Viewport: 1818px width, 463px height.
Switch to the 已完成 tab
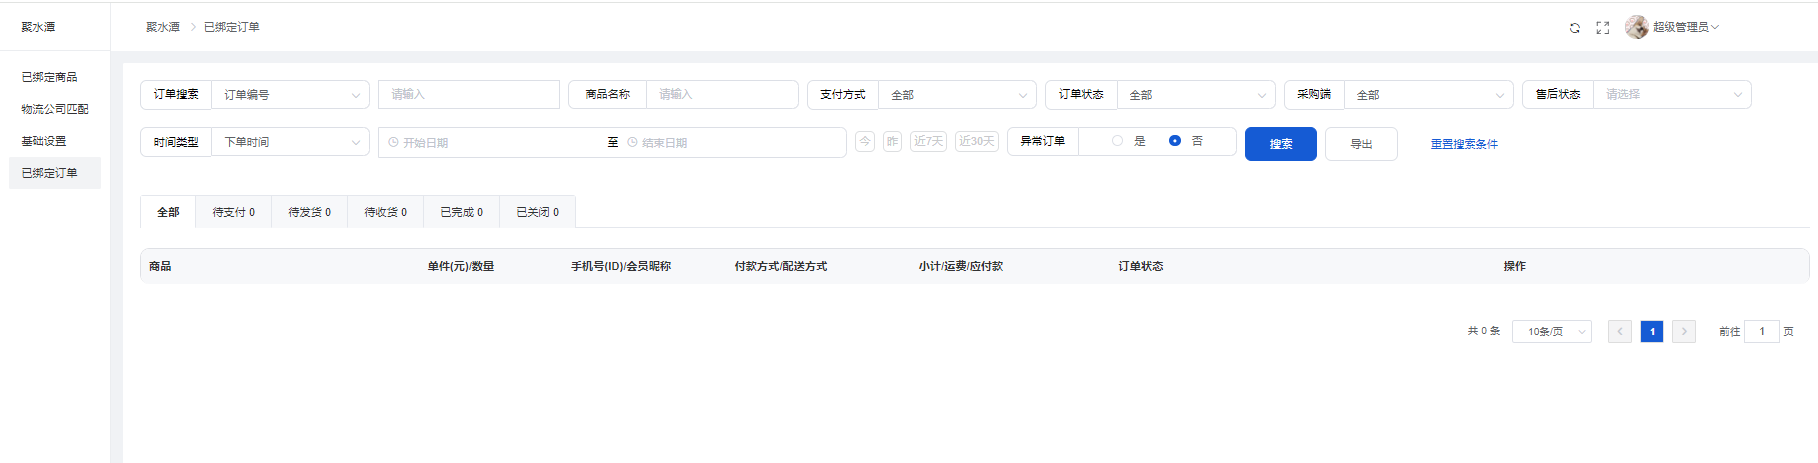[462, 212]
